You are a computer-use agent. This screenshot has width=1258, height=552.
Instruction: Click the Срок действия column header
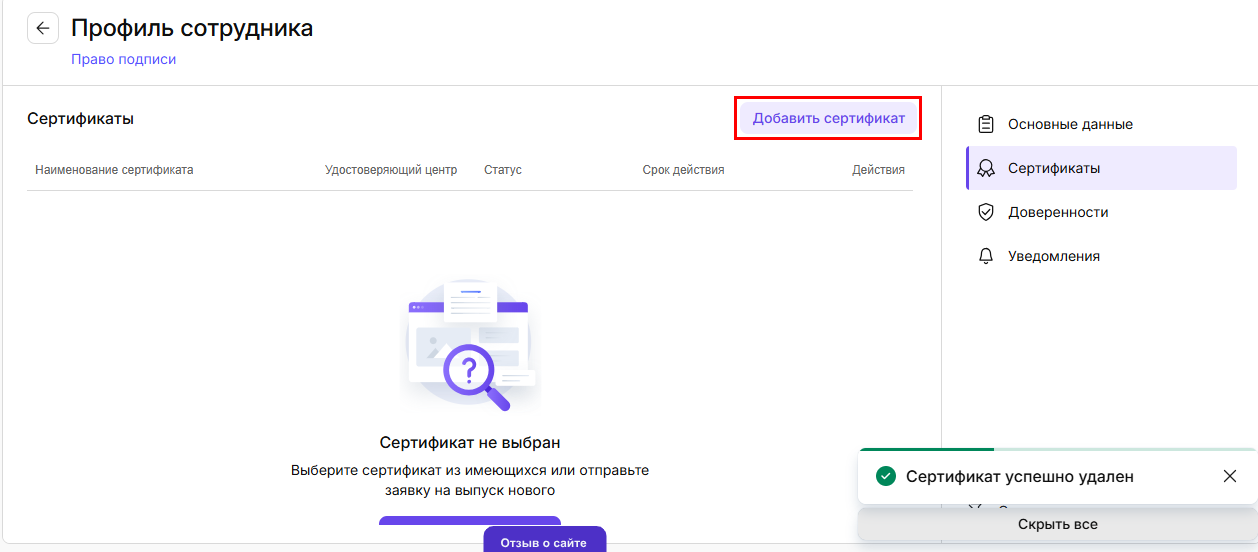click(x=683, y=170)
